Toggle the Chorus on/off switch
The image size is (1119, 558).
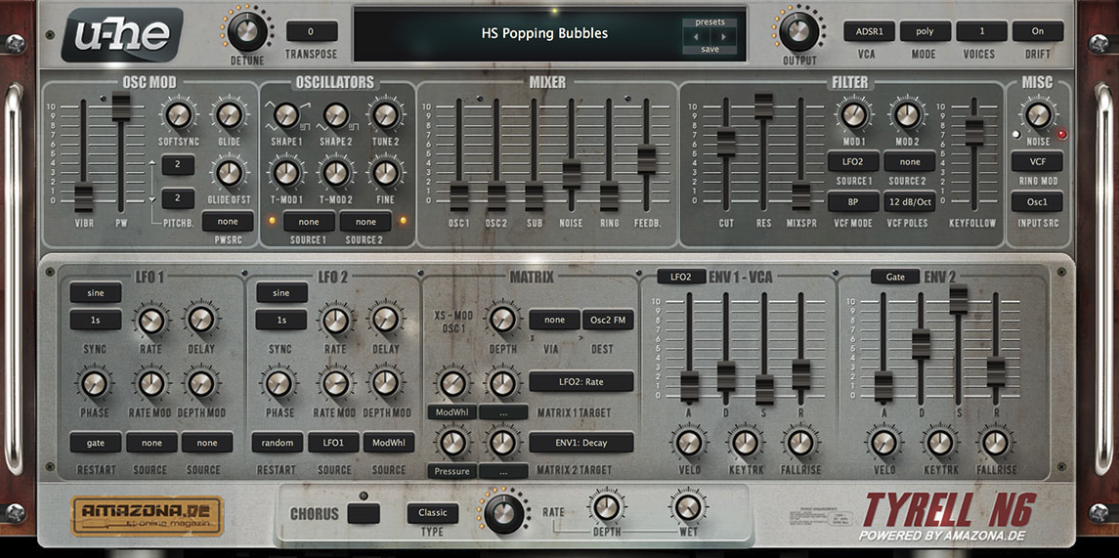[x=364, y=514]
